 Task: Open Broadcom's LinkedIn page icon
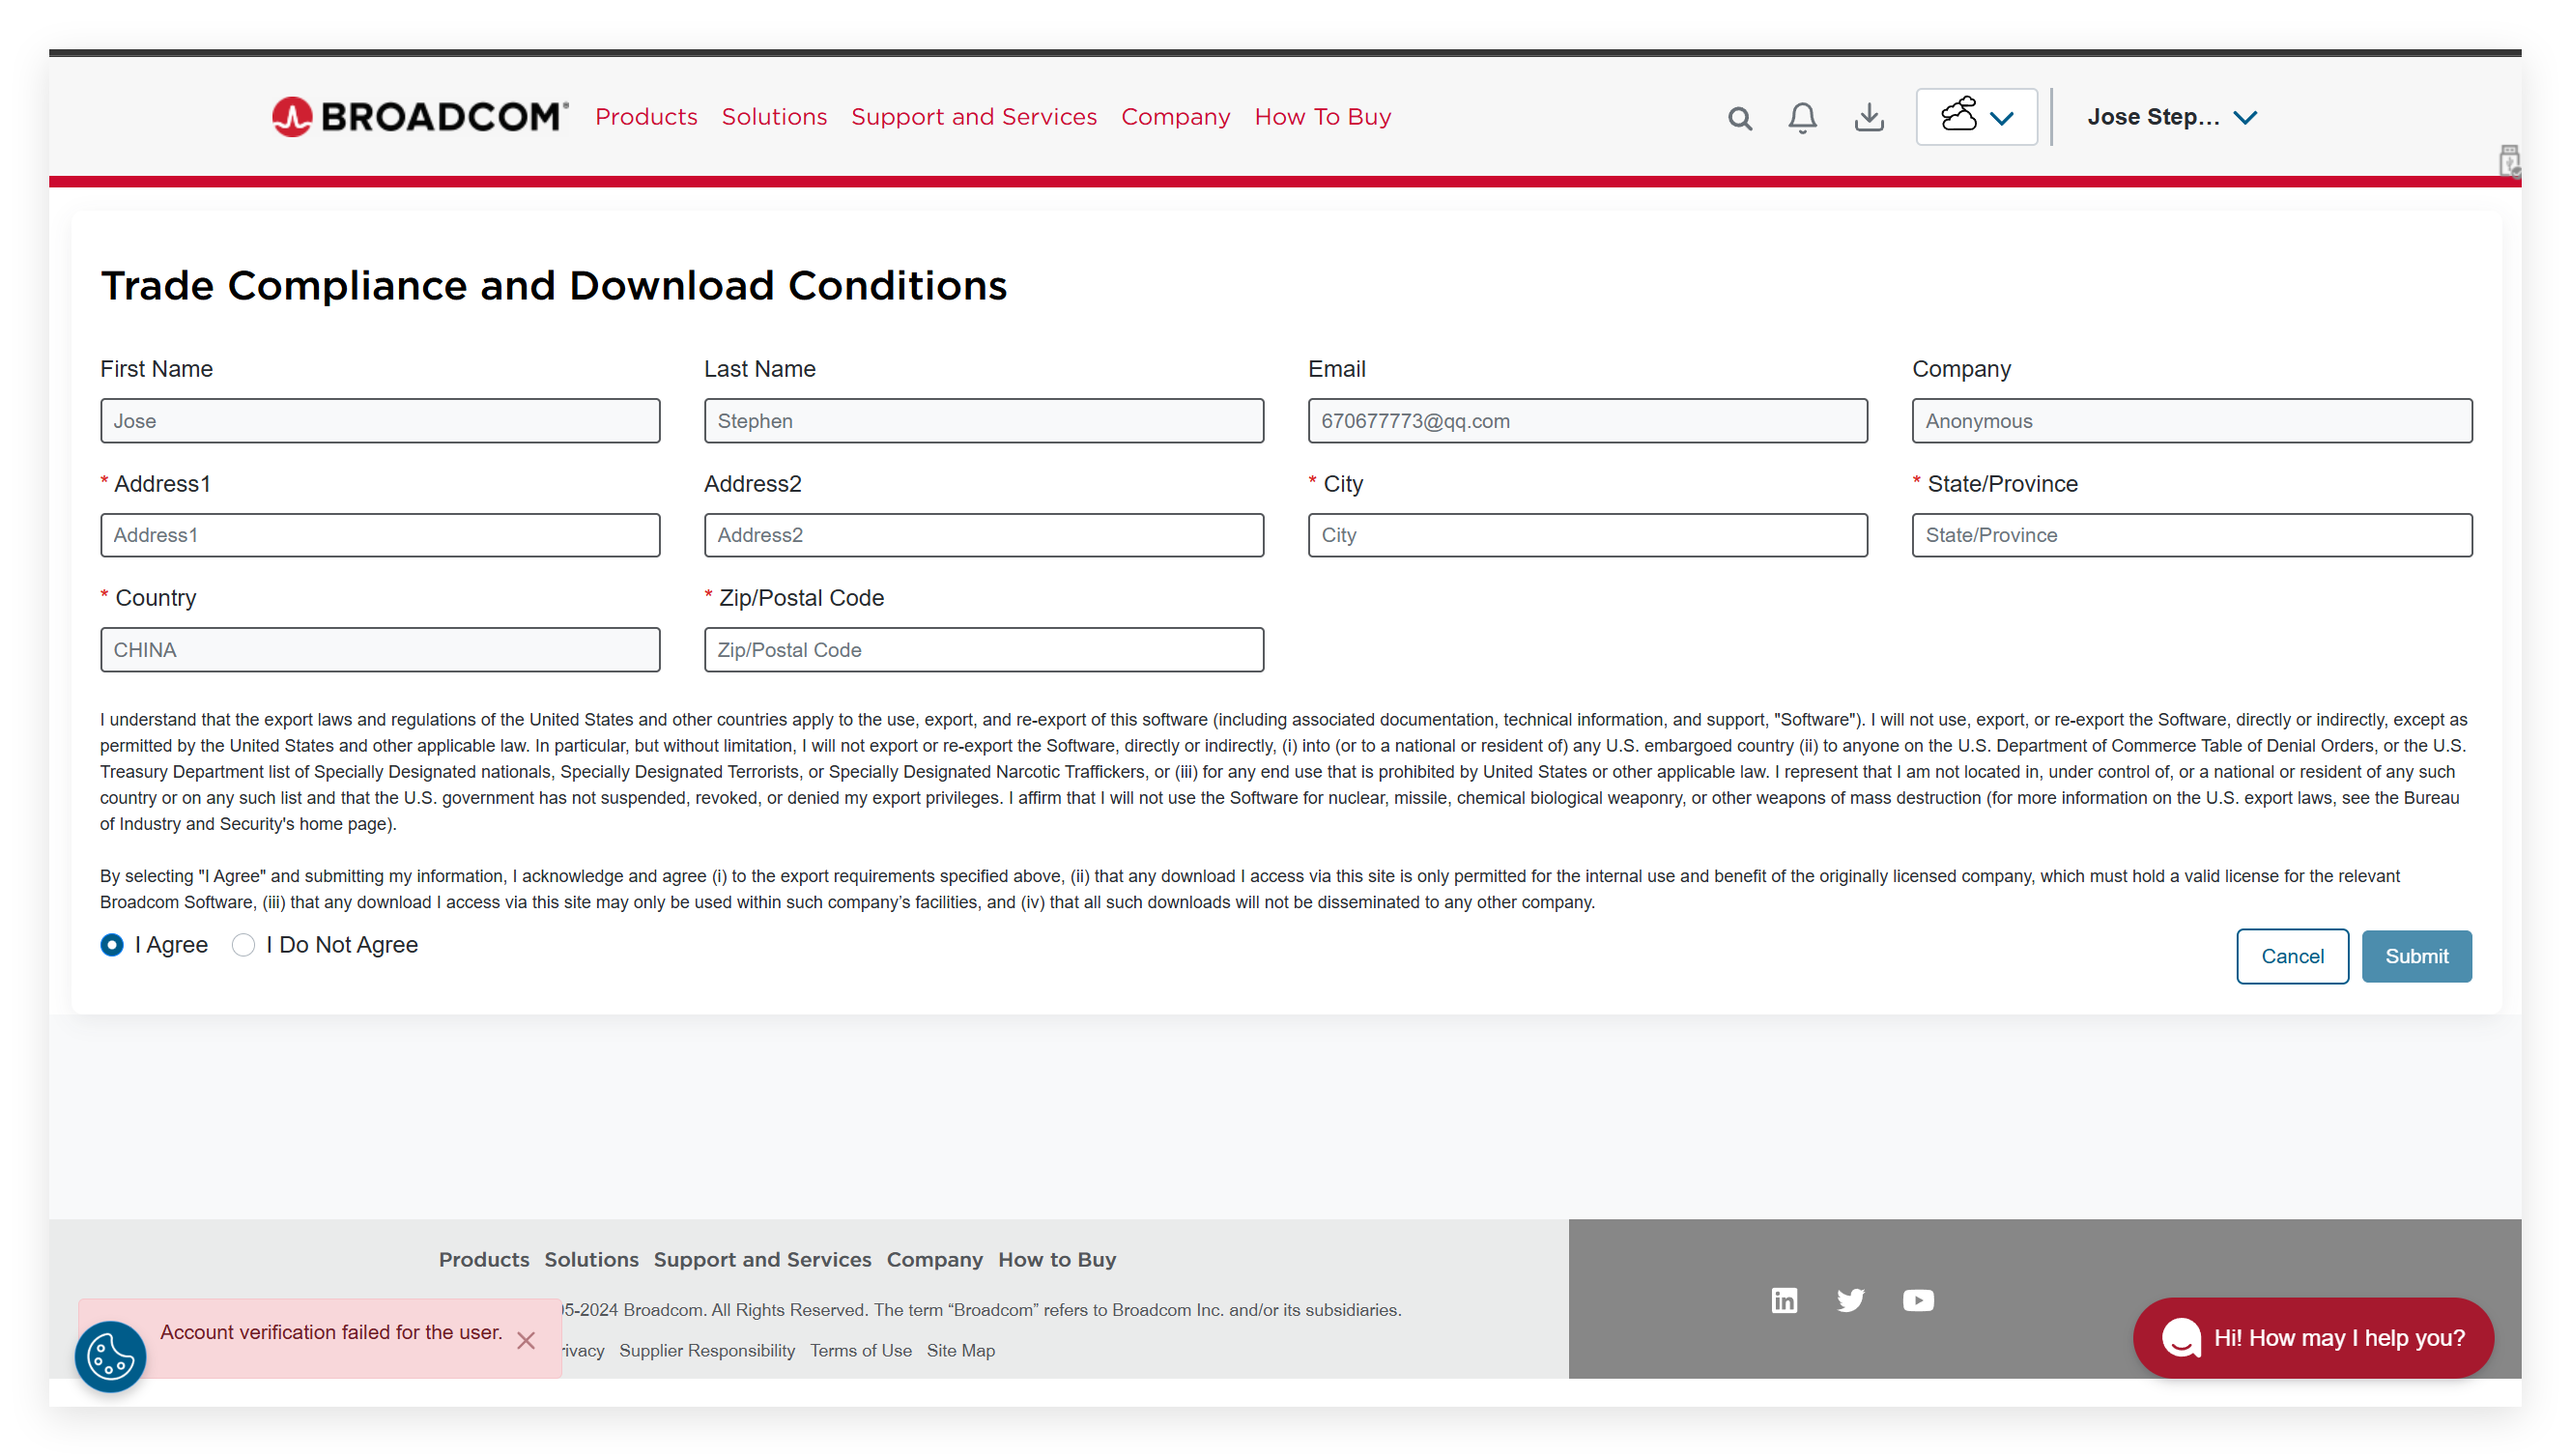(1784, 1300)
